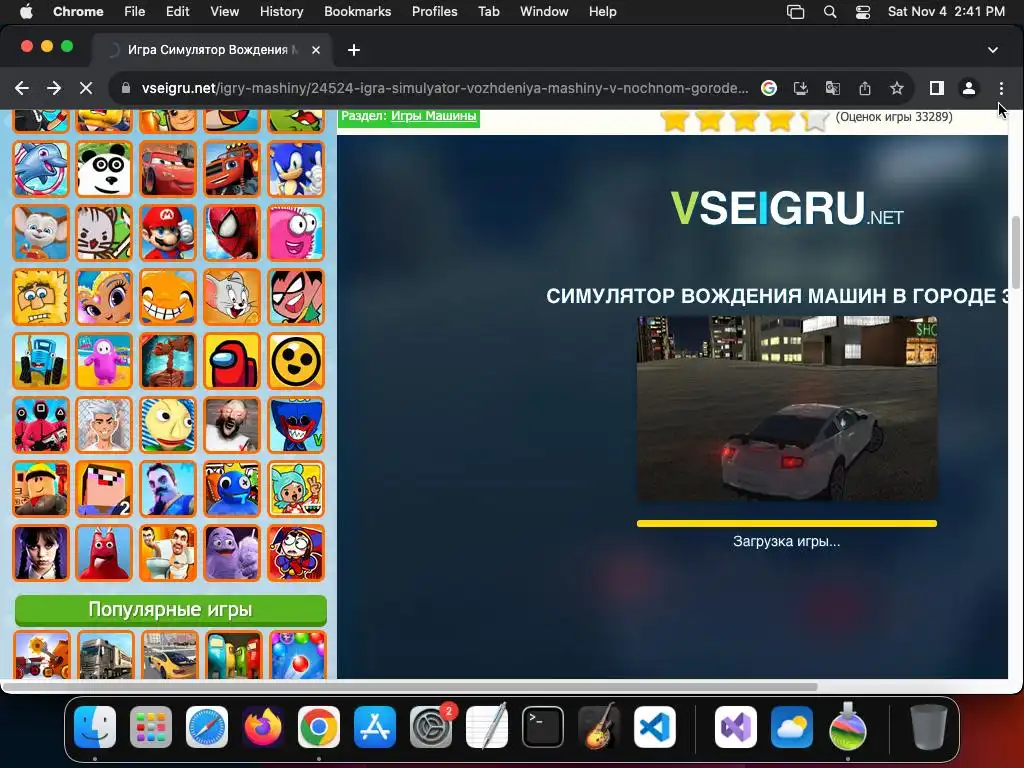Click the VSEIGRU.NET logo
The height and width of the screenshot is (768, 1024).
pyautogui.click(x=786, y=208)
